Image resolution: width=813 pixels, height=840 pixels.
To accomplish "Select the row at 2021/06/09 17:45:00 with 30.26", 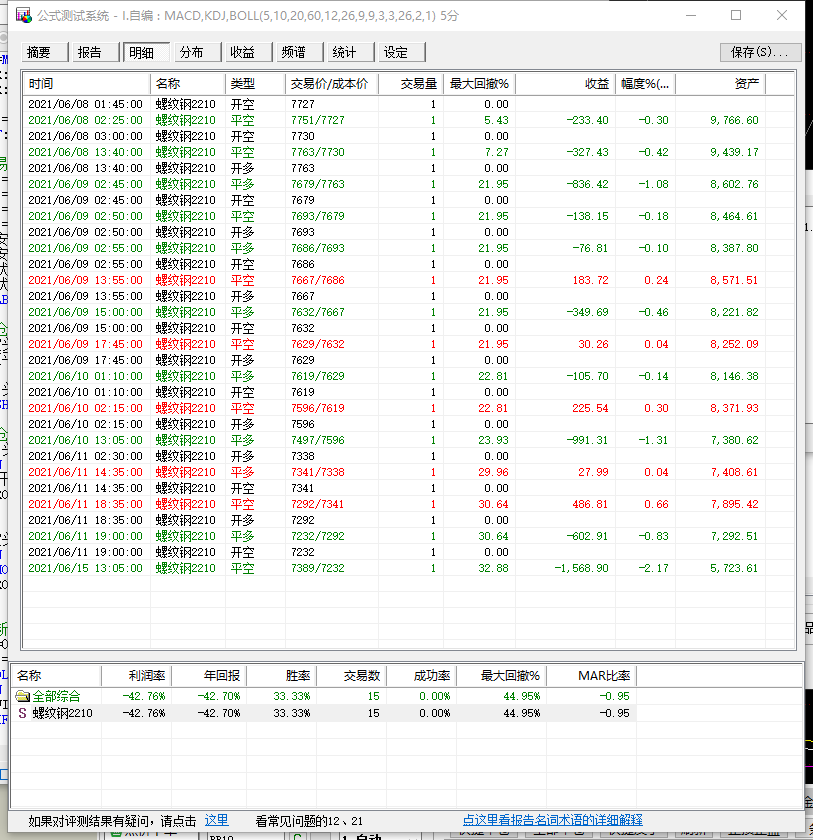I will pyautogui.click(x=408, y=344).
